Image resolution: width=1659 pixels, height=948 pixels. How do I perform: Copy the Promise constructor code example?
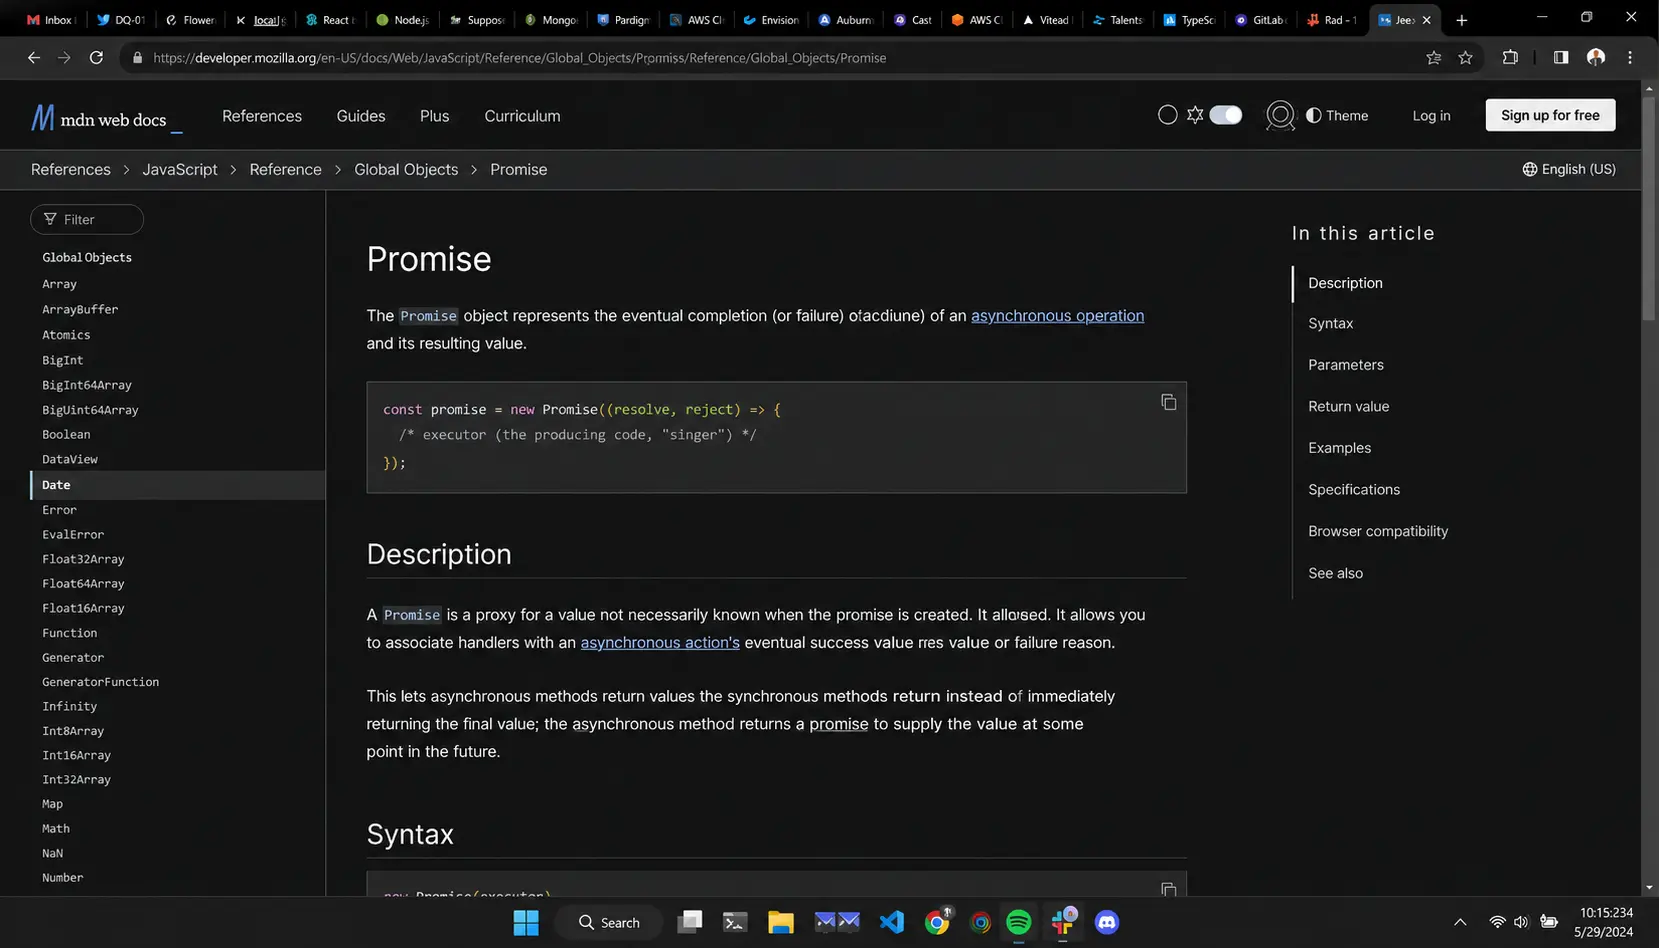pyautogui.click(x=1168, y=402)
